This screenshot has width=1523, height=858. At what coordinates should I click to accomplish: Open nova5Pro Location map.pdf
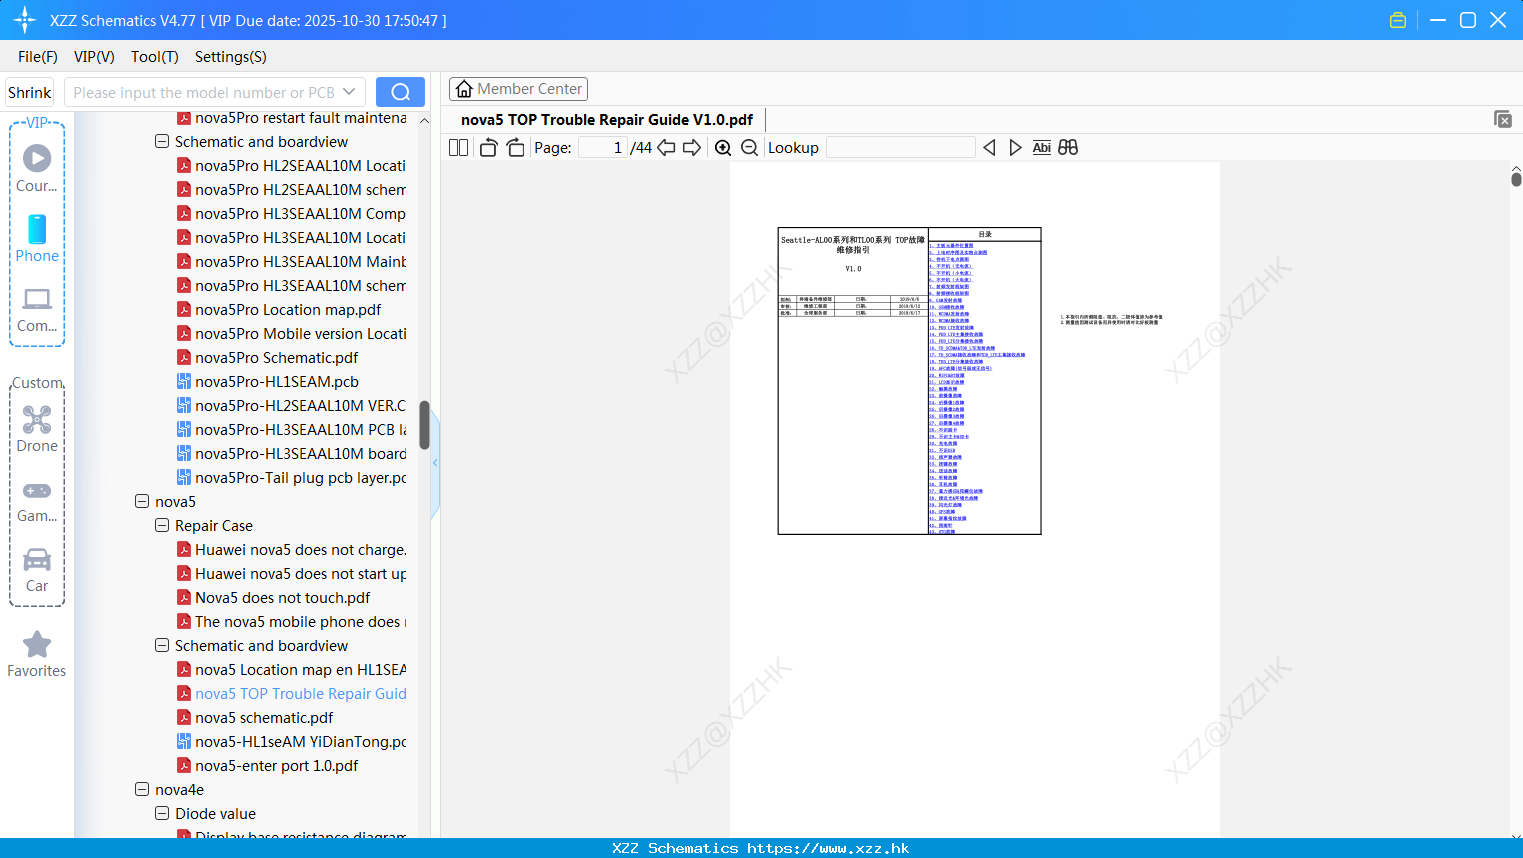(x=279, y=309)
